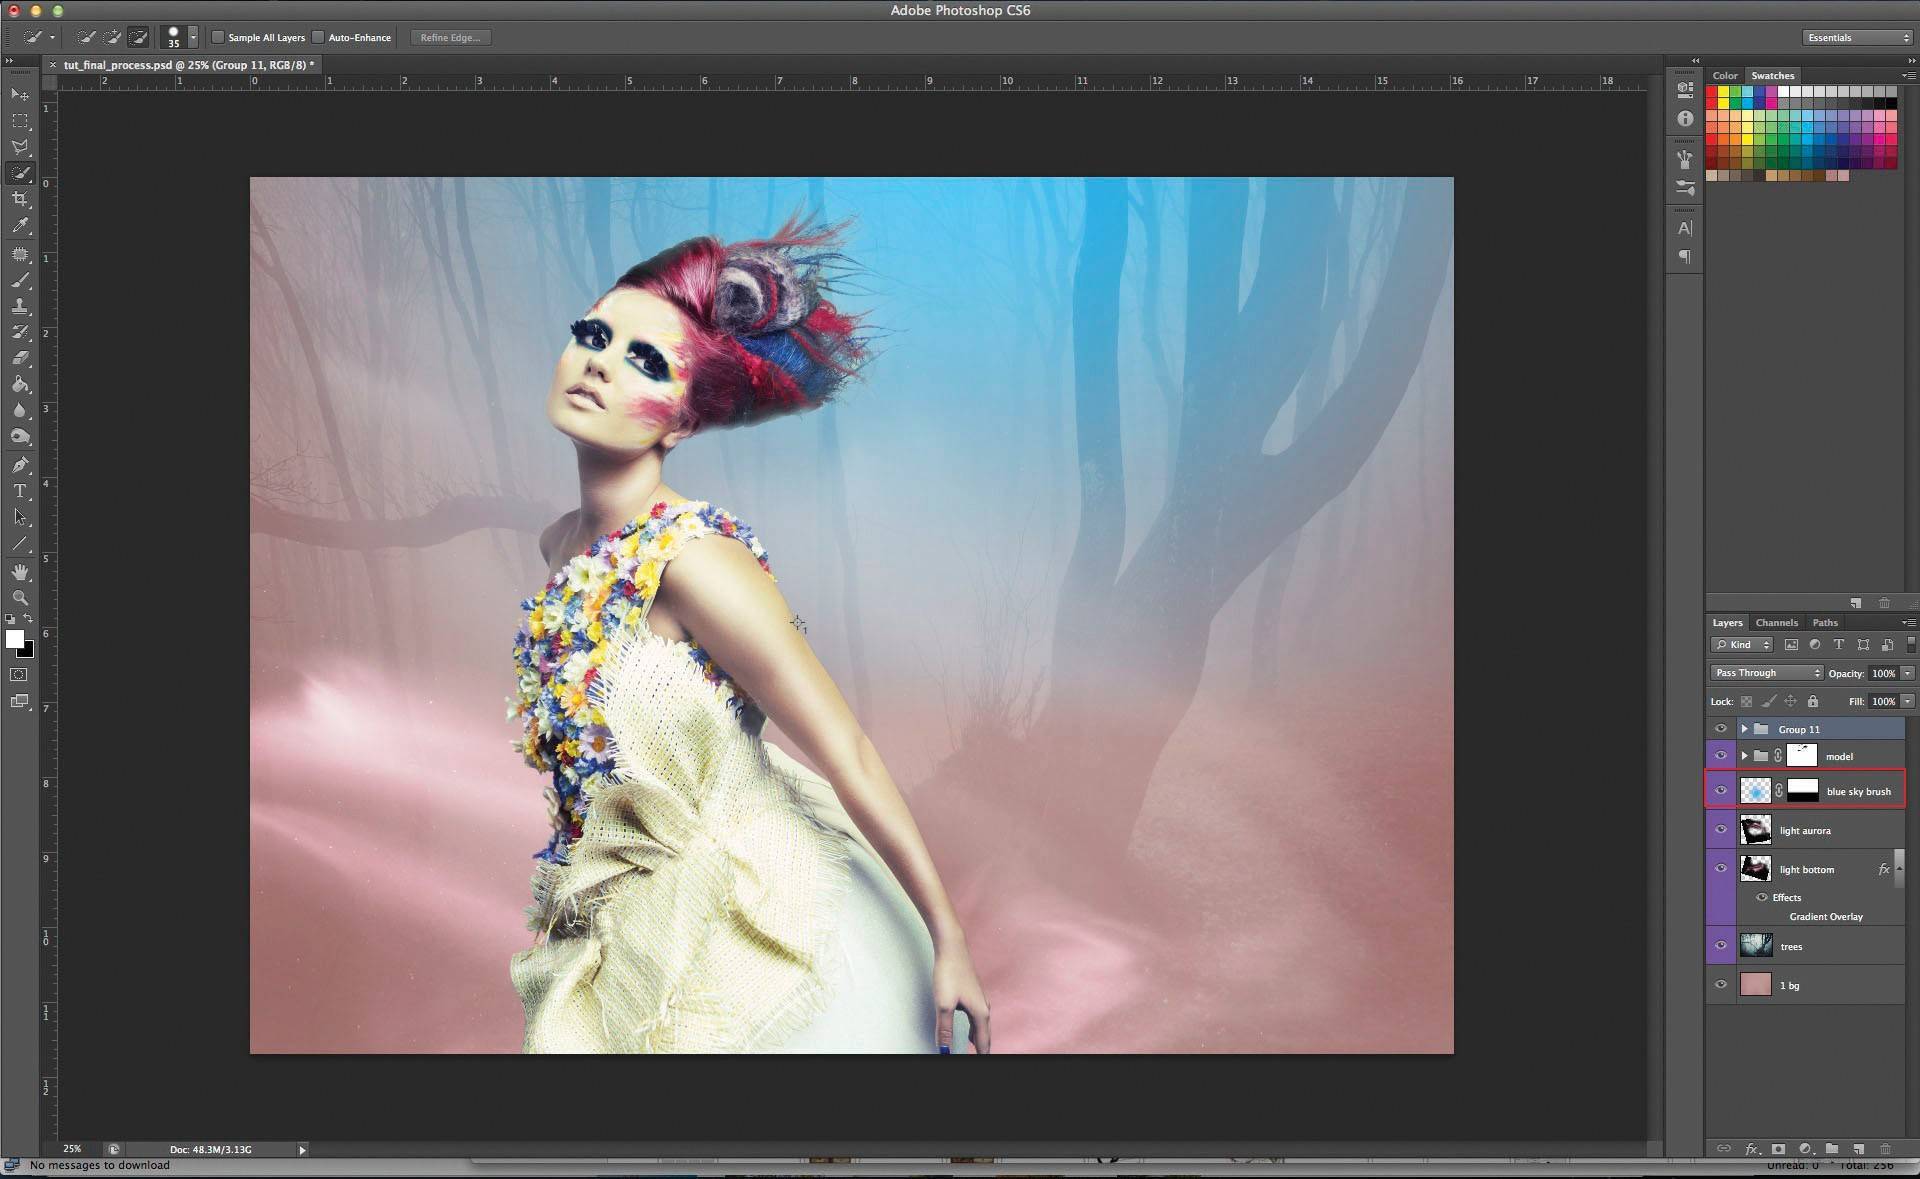Click the Lock all padlock icon
The width and height of the screenshot is (1920, 1179).
pos(1812,701)
